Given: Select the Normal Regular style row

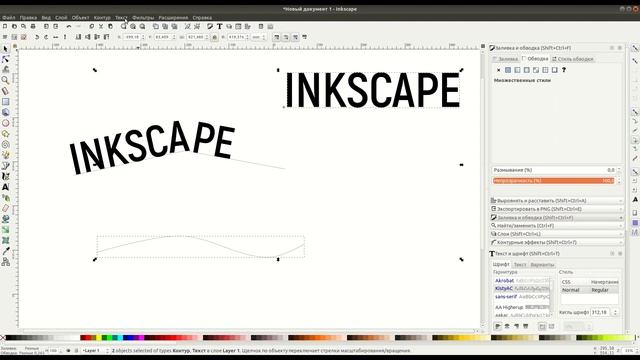Looking at the screenshot, I should [589, 290].
